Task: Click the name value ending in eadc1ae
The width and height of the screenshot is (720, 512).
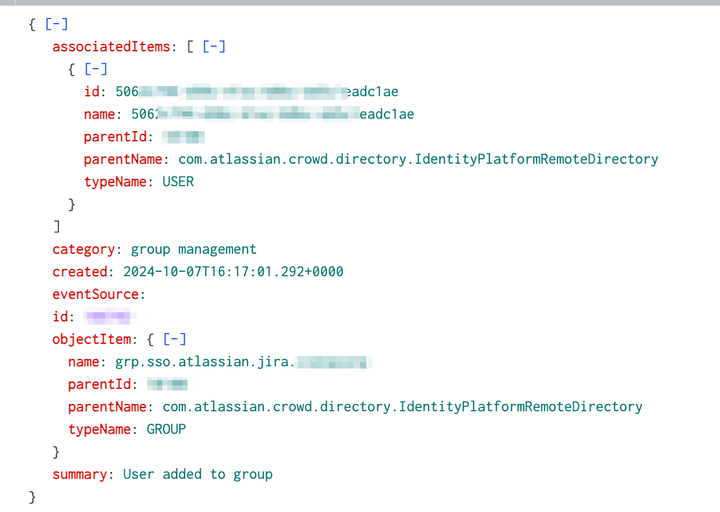Action: [273, 114]
